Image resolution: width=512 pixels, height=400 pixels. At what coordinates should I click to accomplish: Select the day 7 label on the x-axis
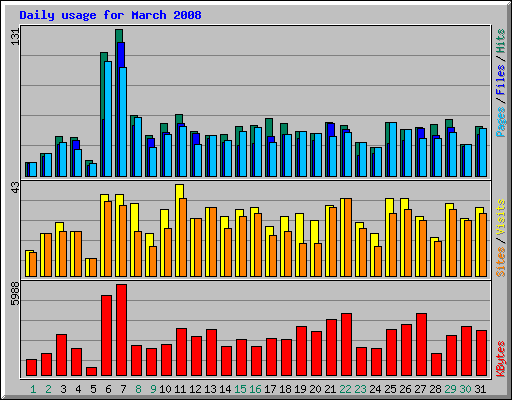tap(123, 389)
